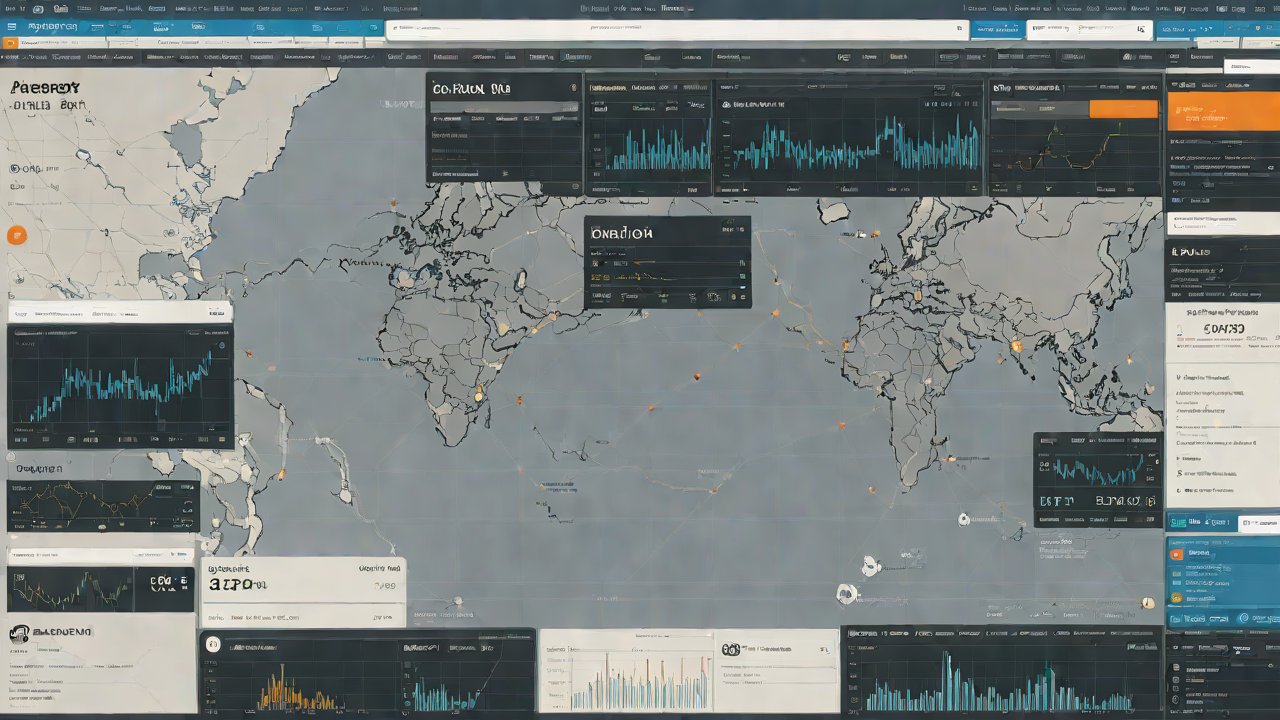Click the blue button right of the search bar
This screenshot has width=1280, height=720.
pyautogui.click(x=997, y=29)
